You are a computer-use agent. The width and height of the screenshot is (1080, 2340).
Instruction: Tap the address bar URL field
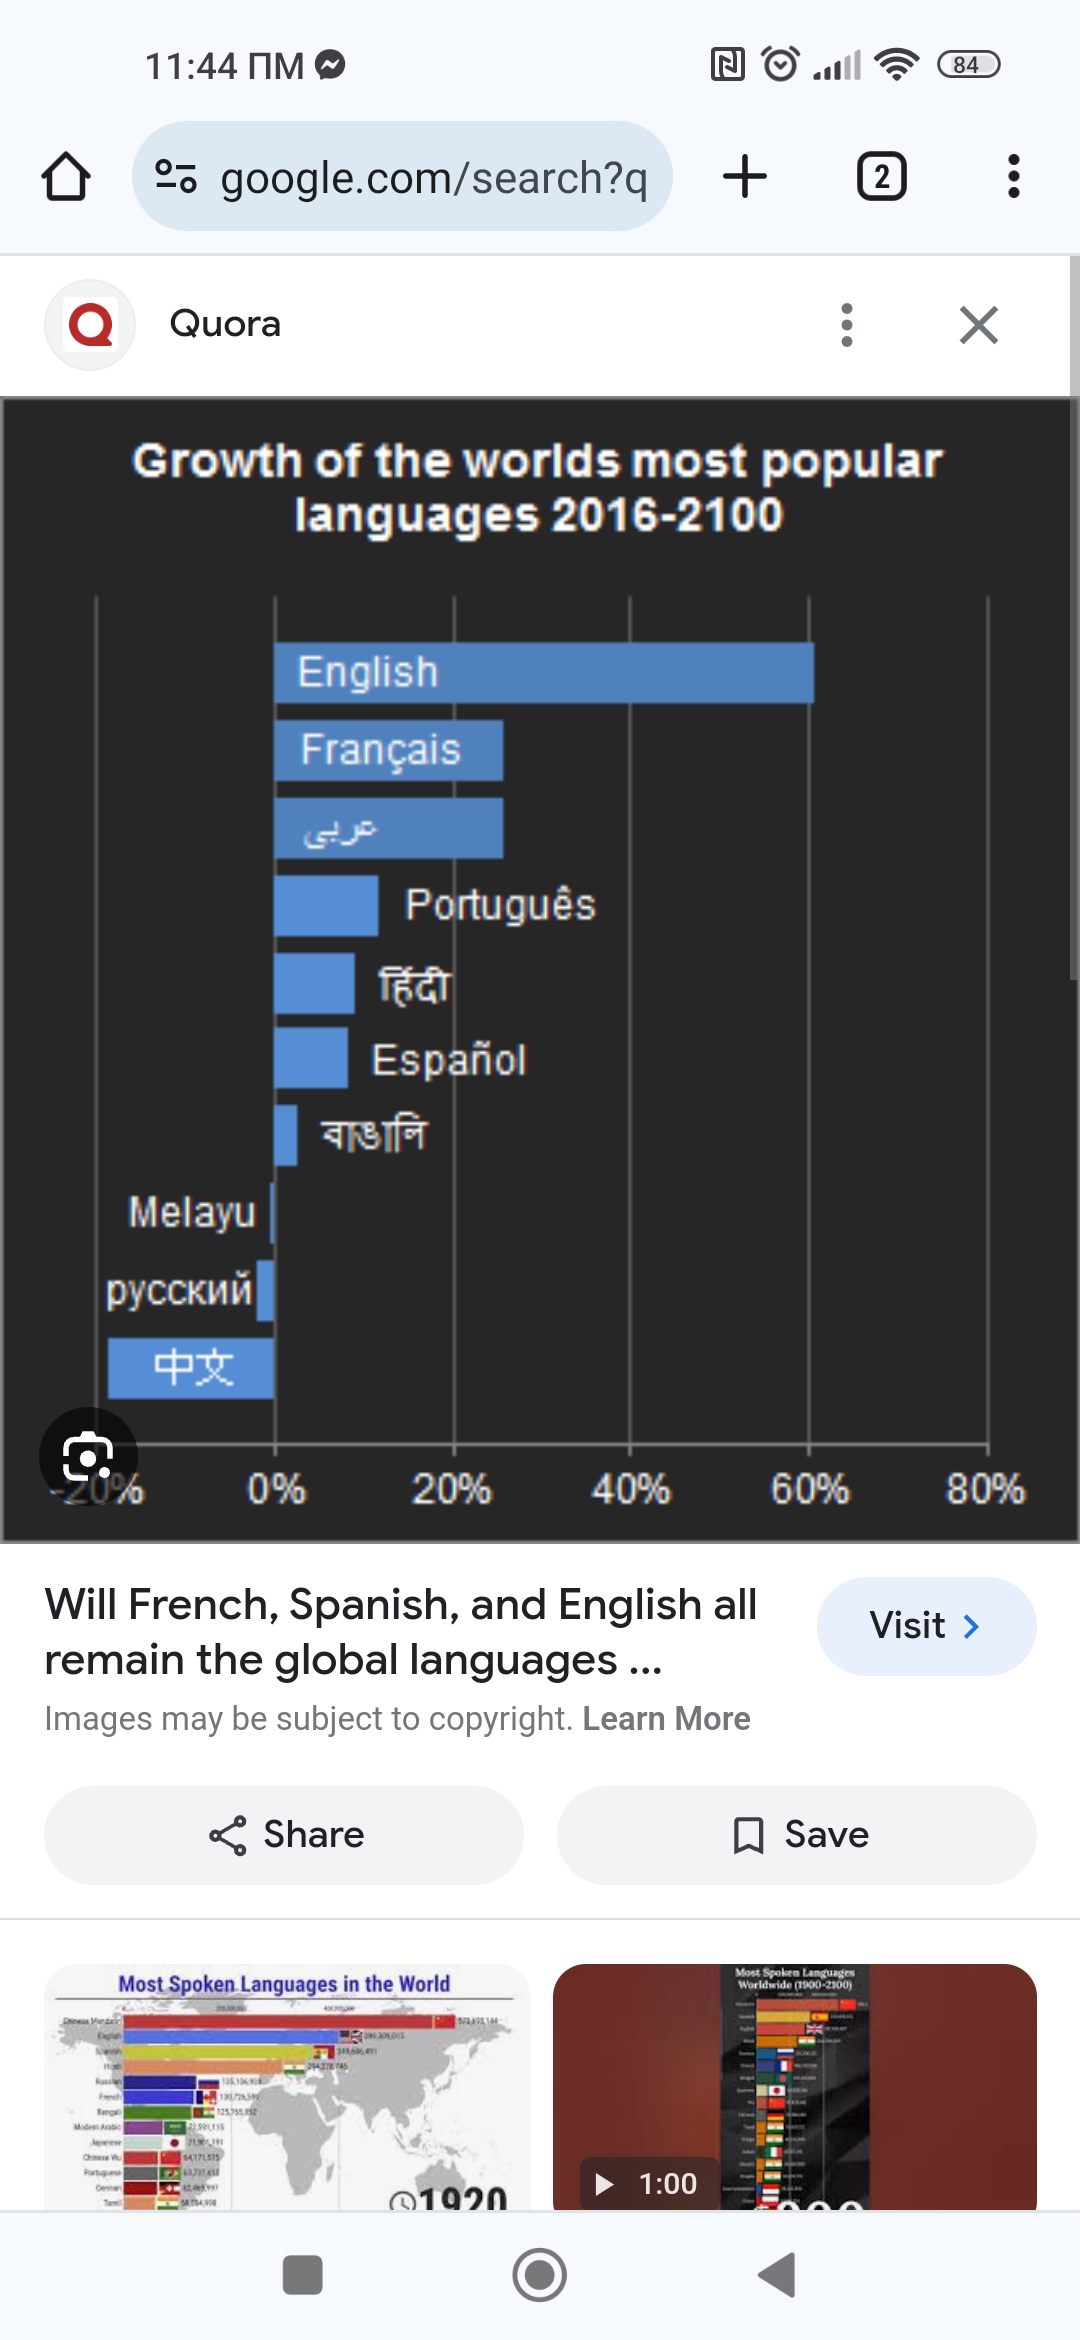point(433,177)
